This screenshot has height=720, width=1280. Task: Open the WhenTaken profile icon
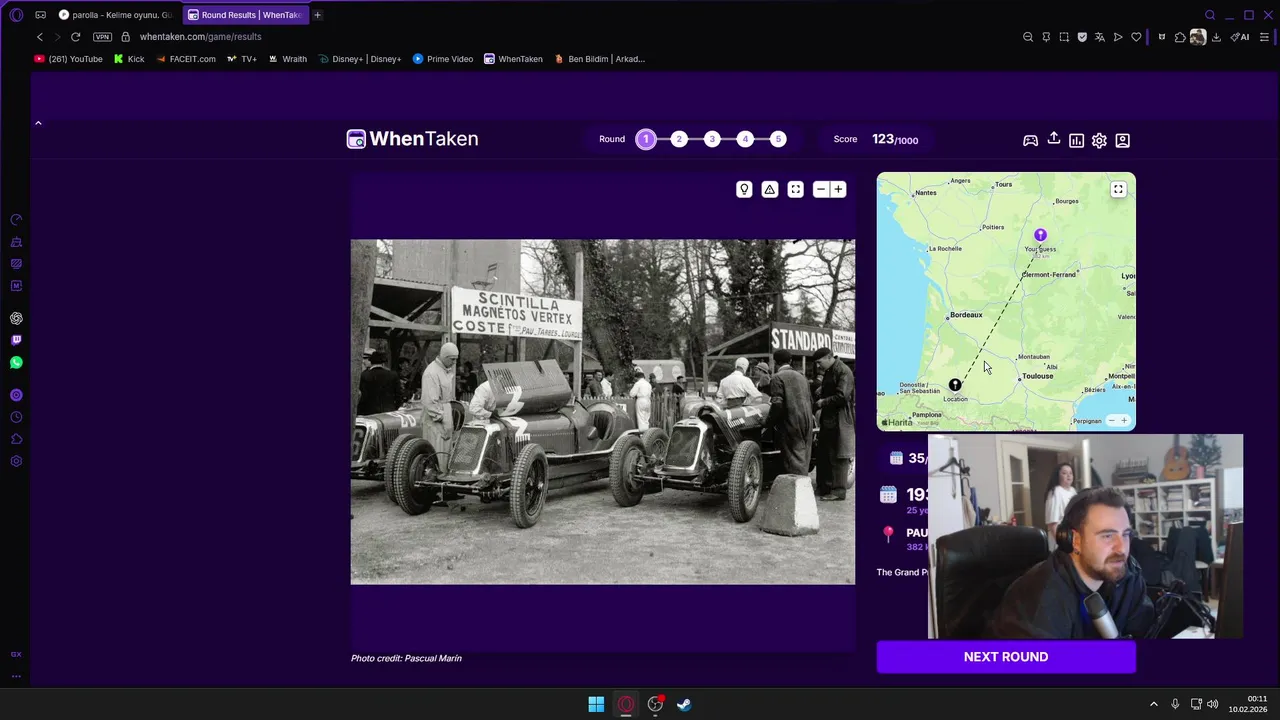tap(1122, 140)
